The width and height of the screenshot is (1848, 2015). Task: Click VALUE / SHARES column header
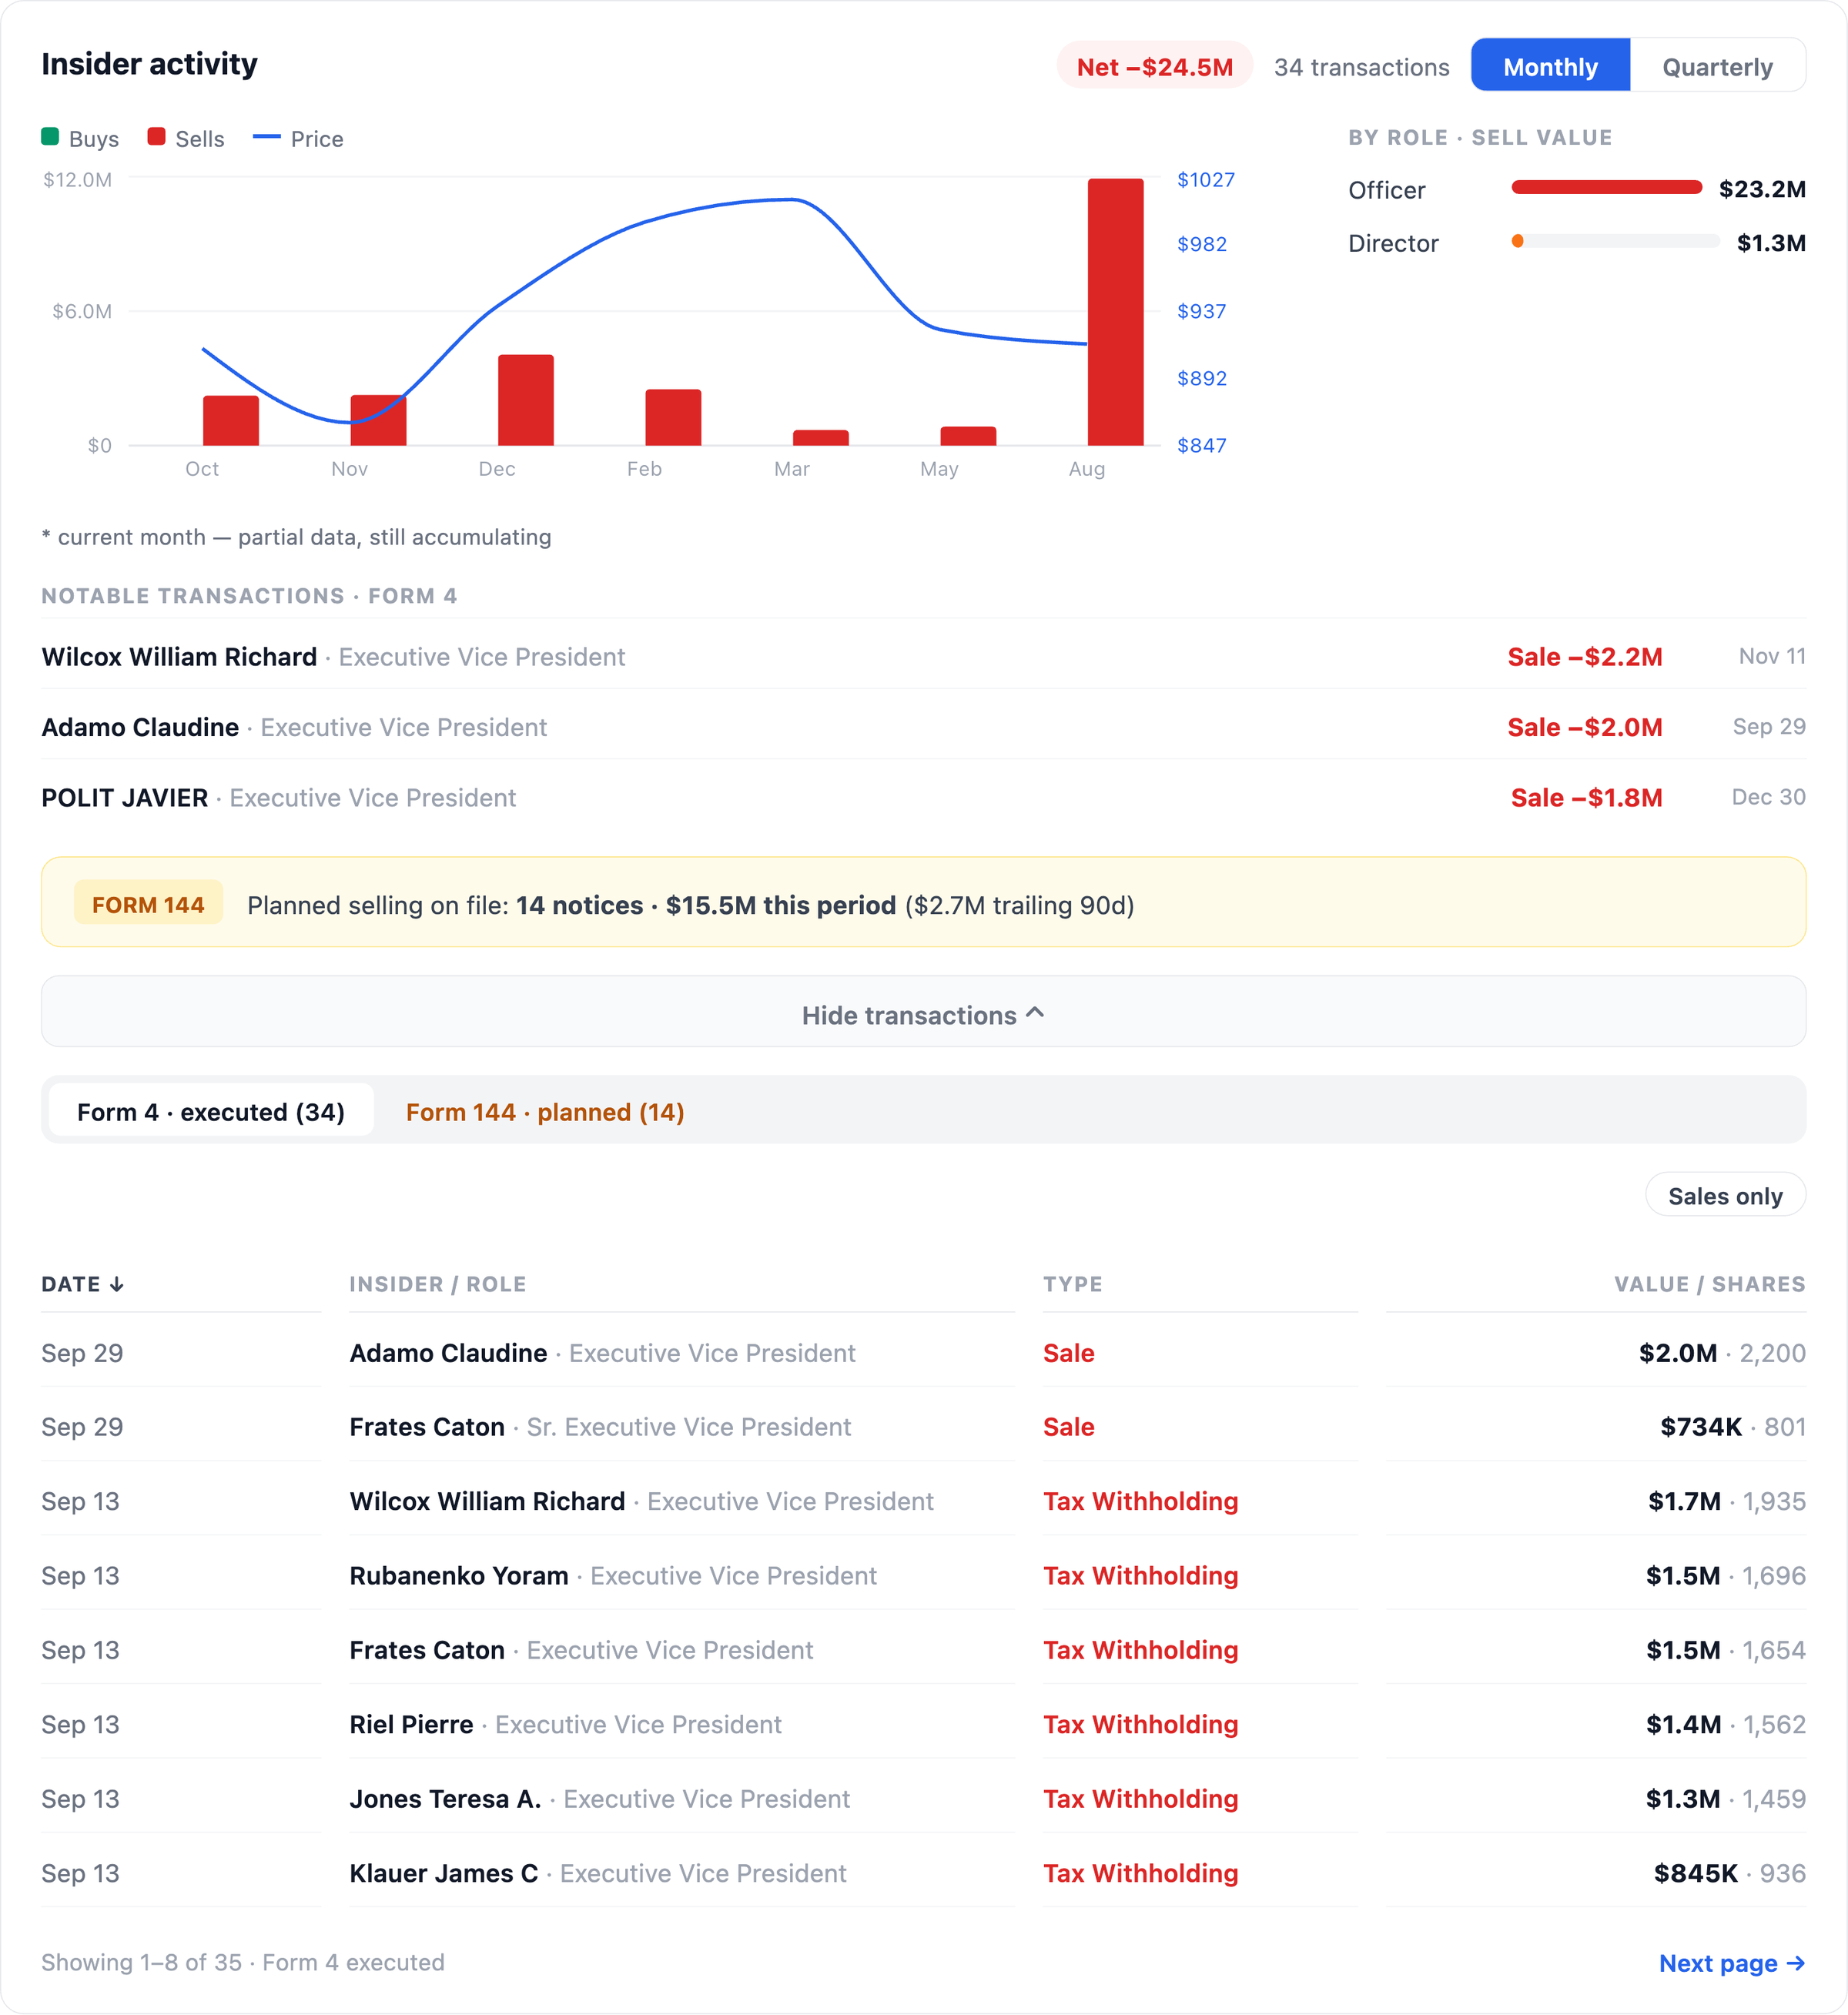(x=1709, y=1284)
